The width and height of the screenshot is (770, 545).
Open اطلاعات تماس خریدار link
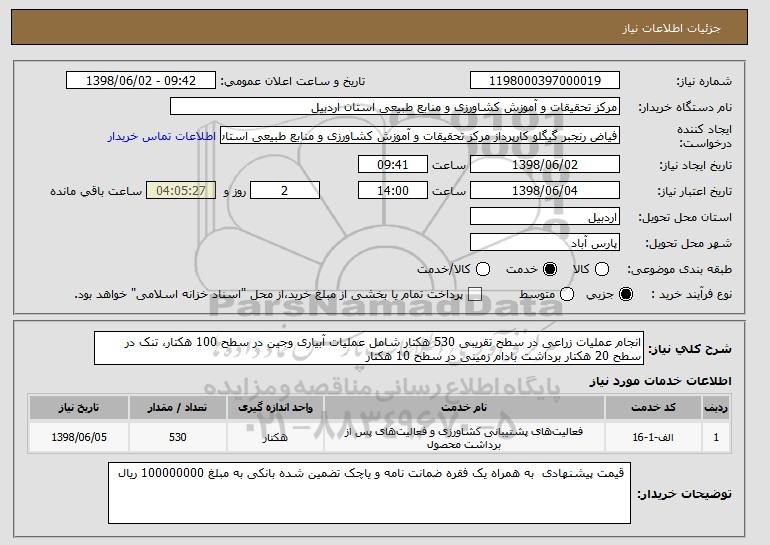point(162,136)
